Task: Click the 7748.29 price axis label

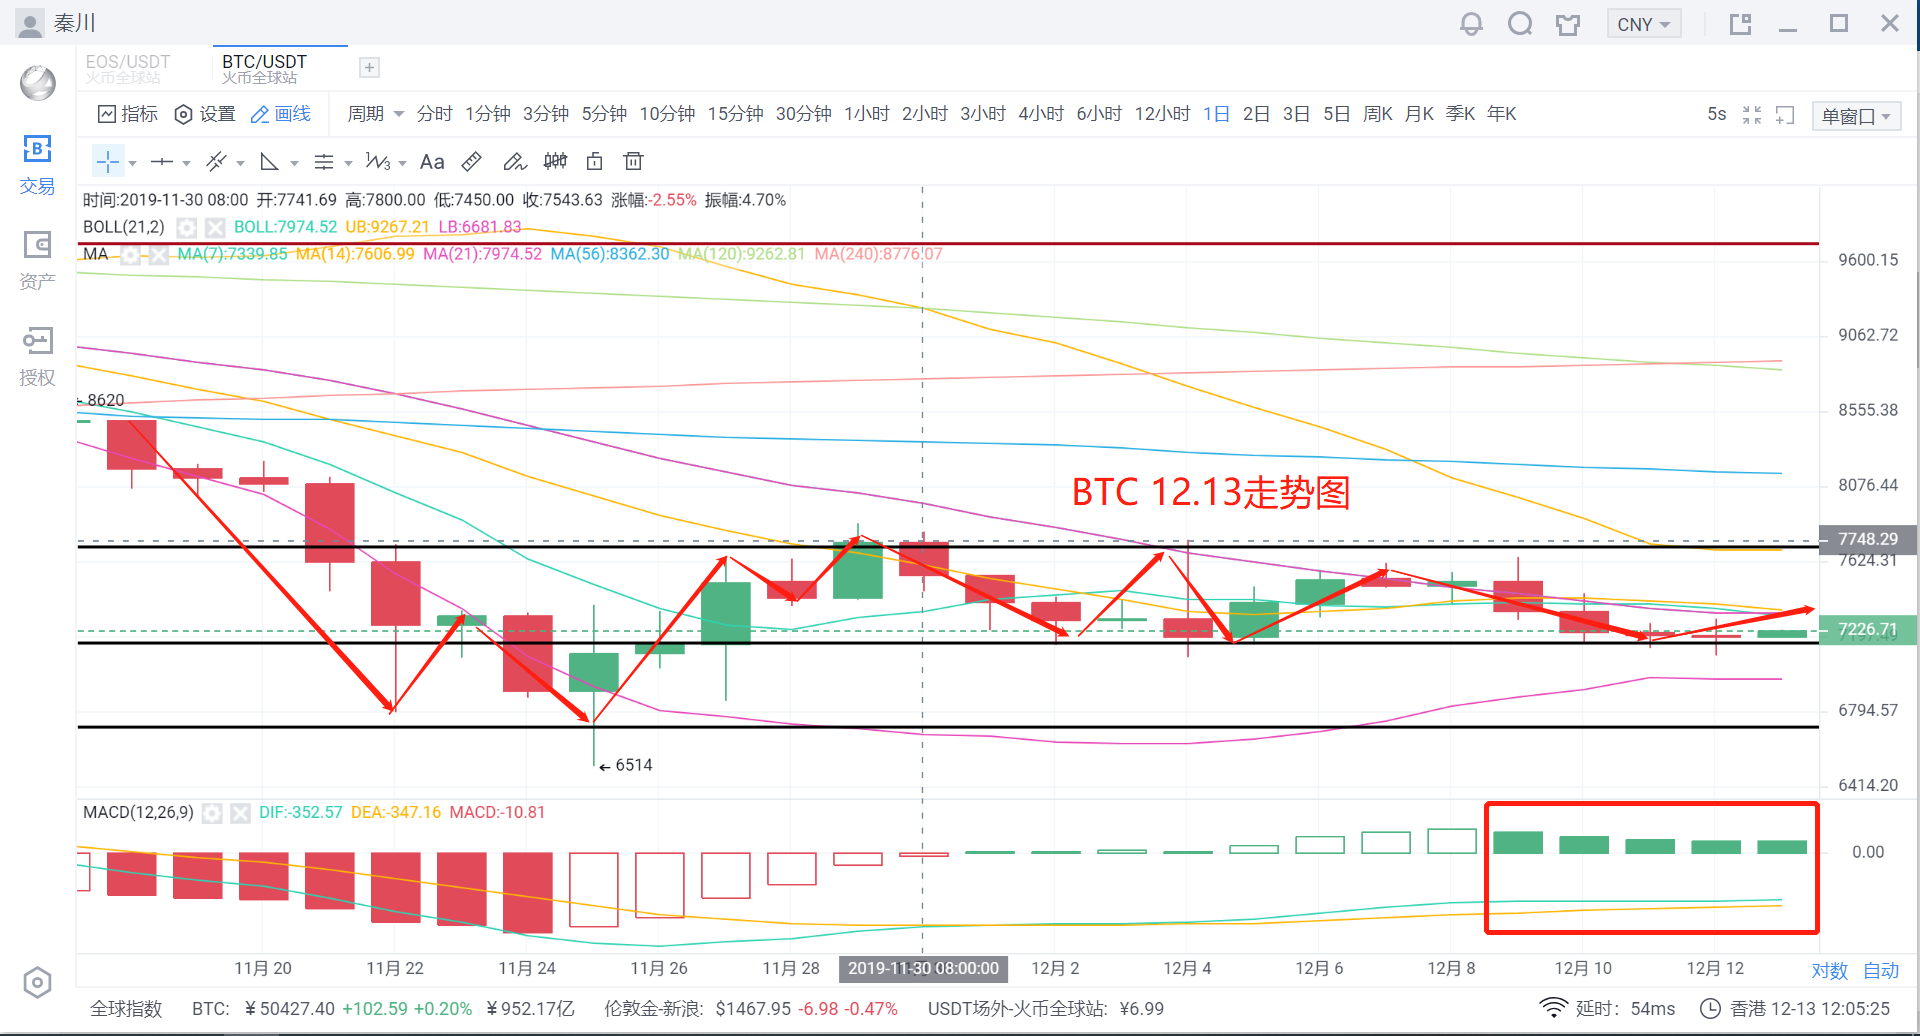Action: 1867,539
